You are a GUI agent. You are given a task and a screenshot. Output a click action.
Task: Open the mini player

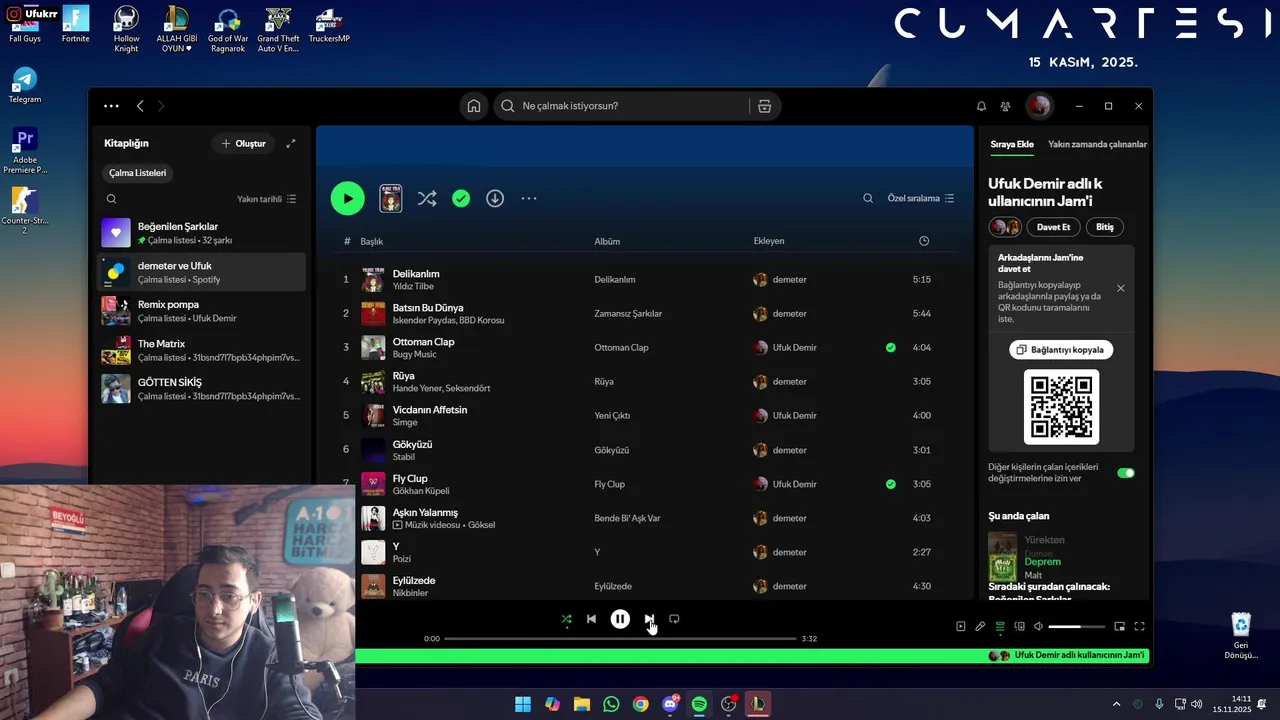[1119, 627]
